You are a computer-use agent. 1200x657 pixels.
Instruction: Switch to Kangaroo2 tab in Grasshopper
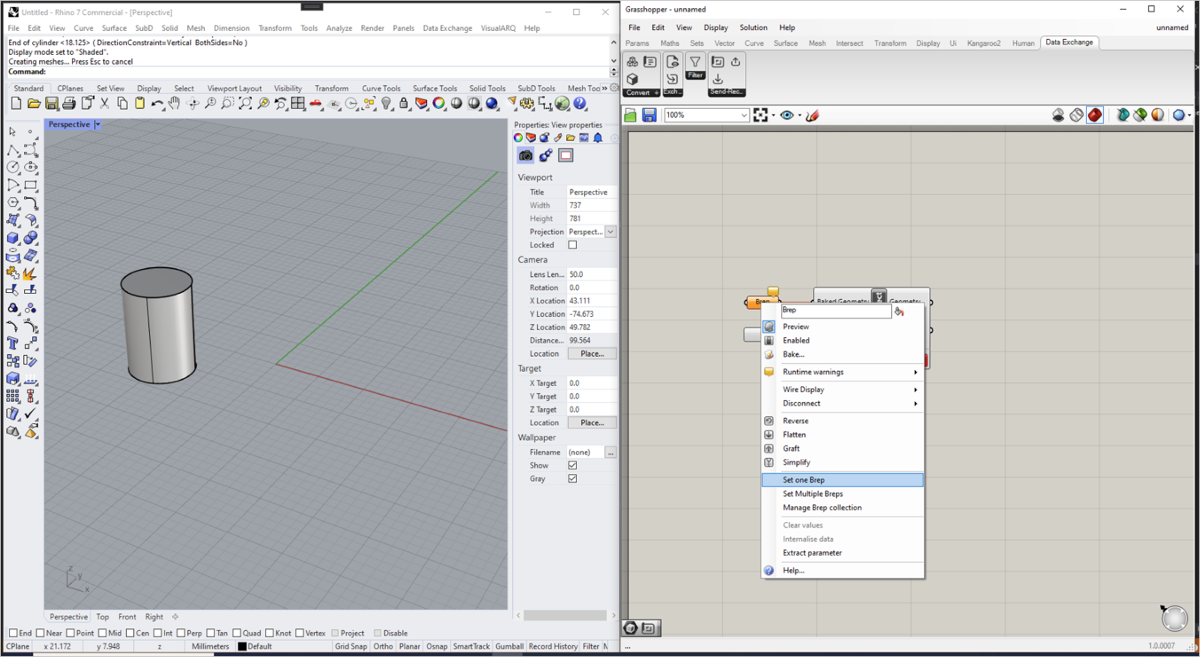[984, 43]
